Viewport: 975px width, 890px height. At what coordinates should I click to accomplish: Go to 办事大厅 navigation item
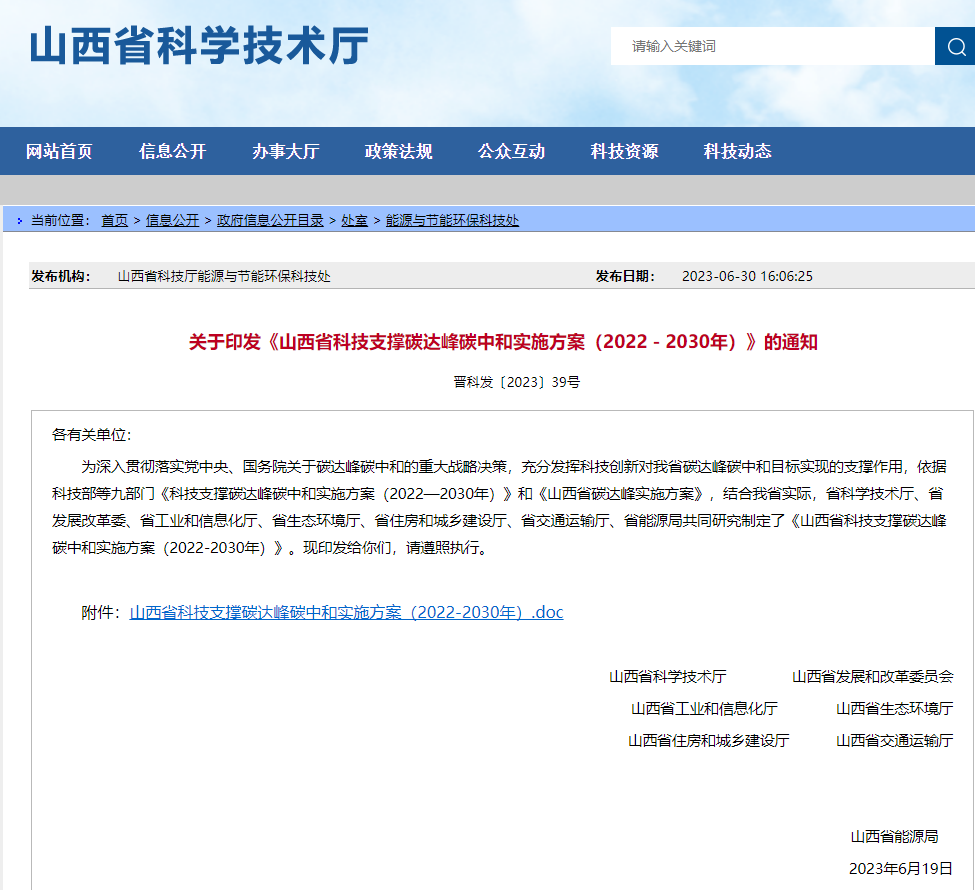pyautogui.click(x=285, y=151)
